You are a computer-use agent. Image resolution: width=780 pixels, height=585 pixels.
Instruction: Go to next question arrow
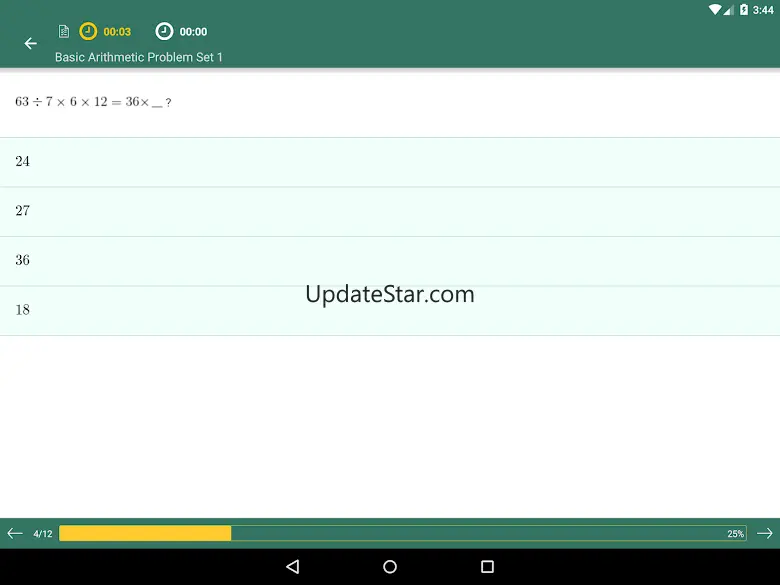point(765,533)
